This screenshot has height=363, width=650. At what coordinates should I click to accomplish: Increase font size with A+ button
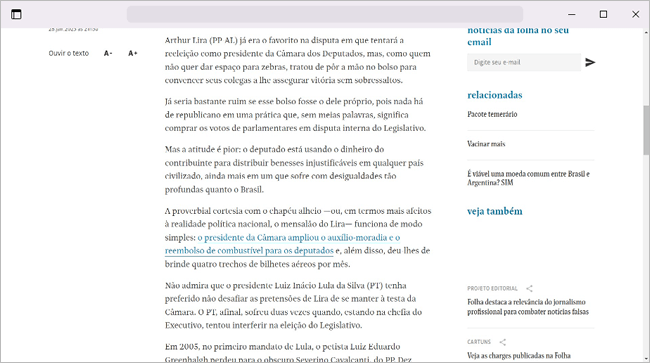(x=132, y=53)
